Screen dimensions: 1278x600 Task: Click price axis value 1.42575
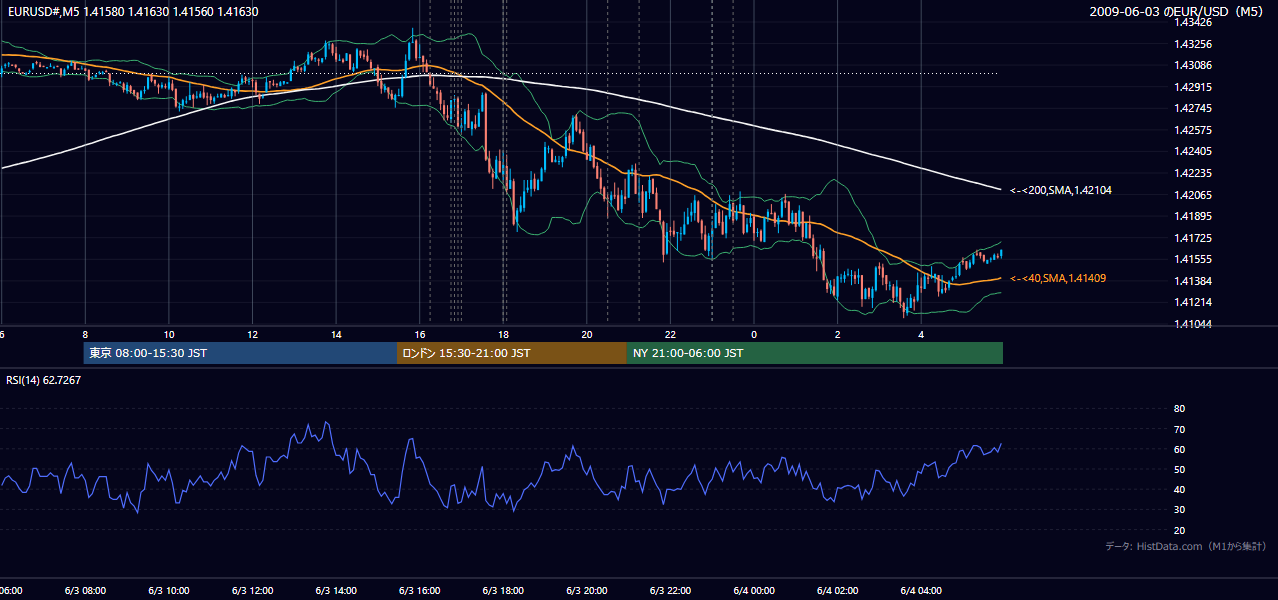(1192, 130)
